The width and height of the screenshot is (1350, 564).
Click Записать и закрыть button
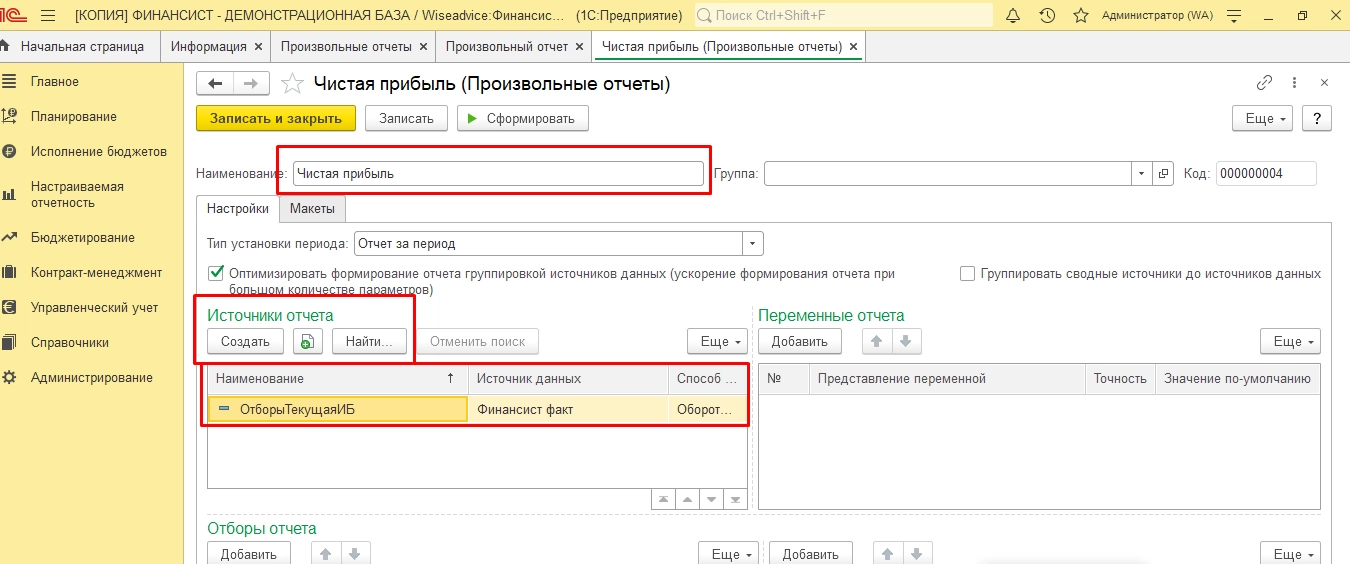(276, 118)
